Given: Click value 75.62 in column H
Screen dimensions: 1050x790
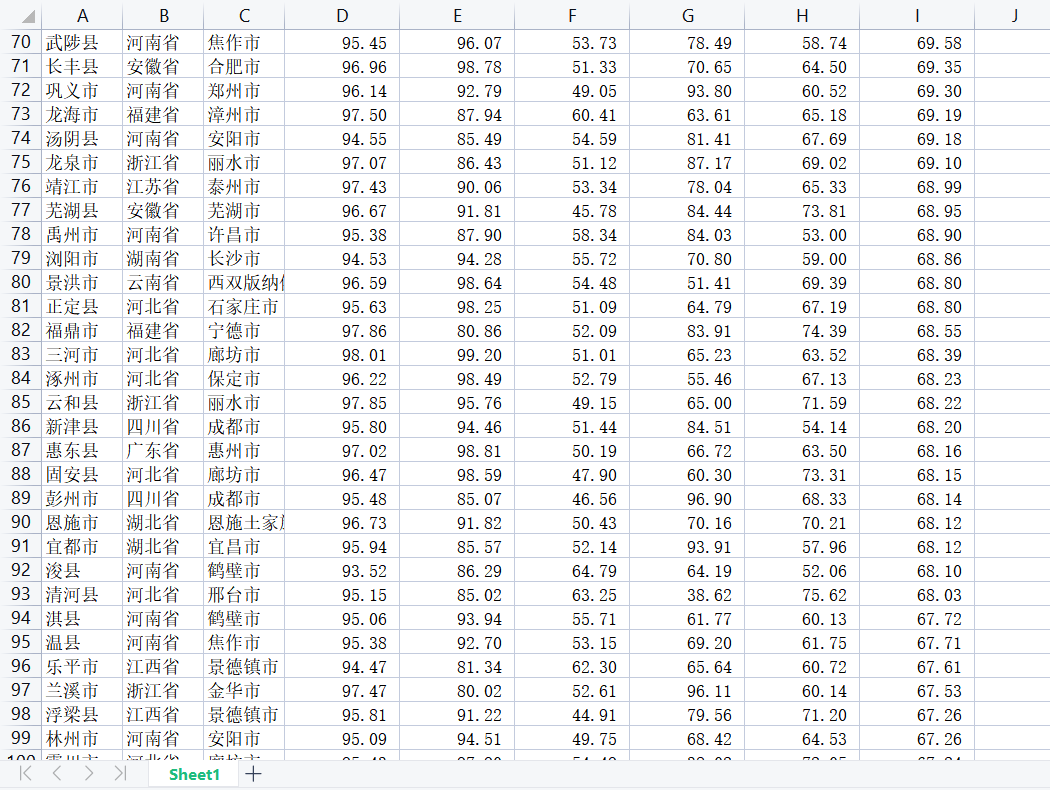Looking at the screenshot, I should click(802, 595).
